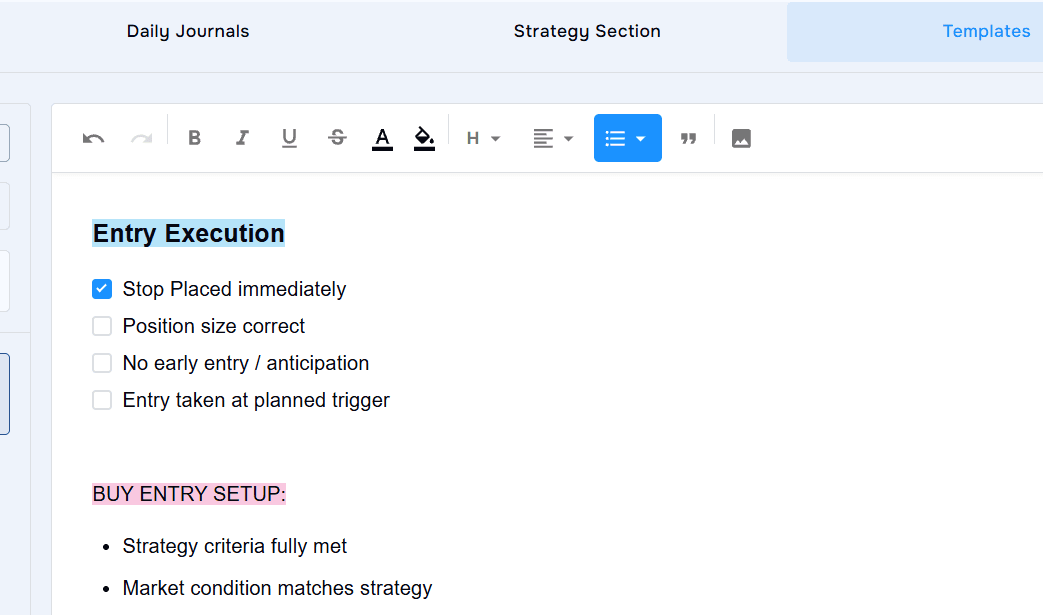Screen dimensions: 1043x615
Task: Click the Redo icon in the toolbar
Action: pos(141,138)
